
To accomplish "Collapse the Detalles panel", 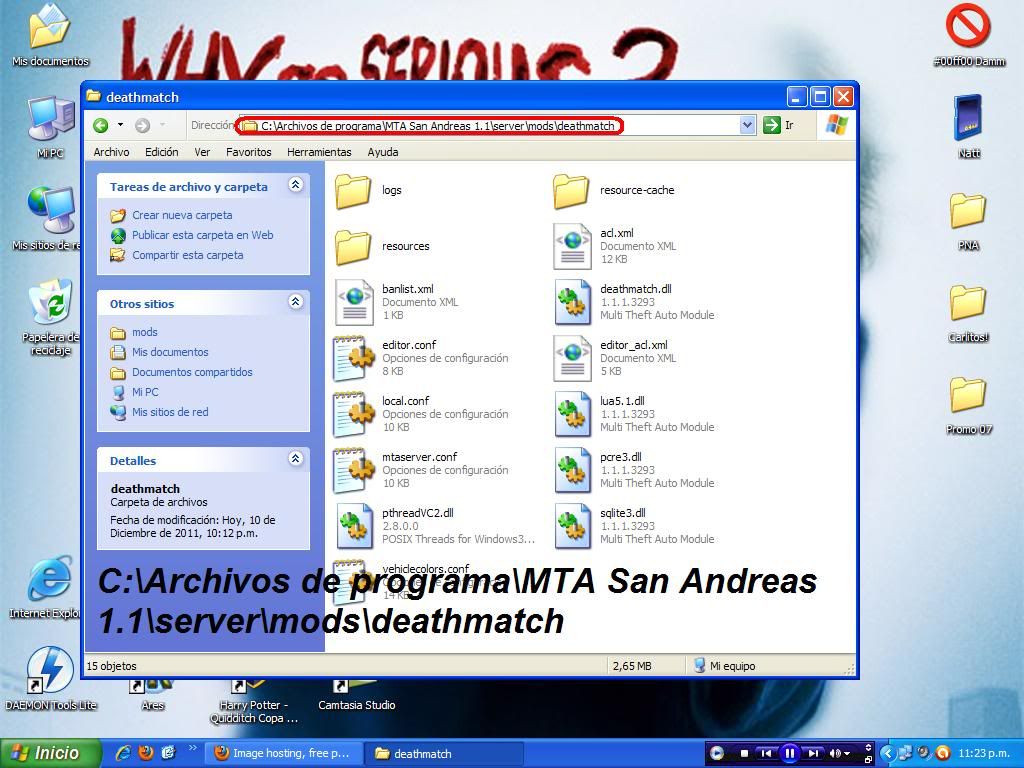I will (295, 458).
